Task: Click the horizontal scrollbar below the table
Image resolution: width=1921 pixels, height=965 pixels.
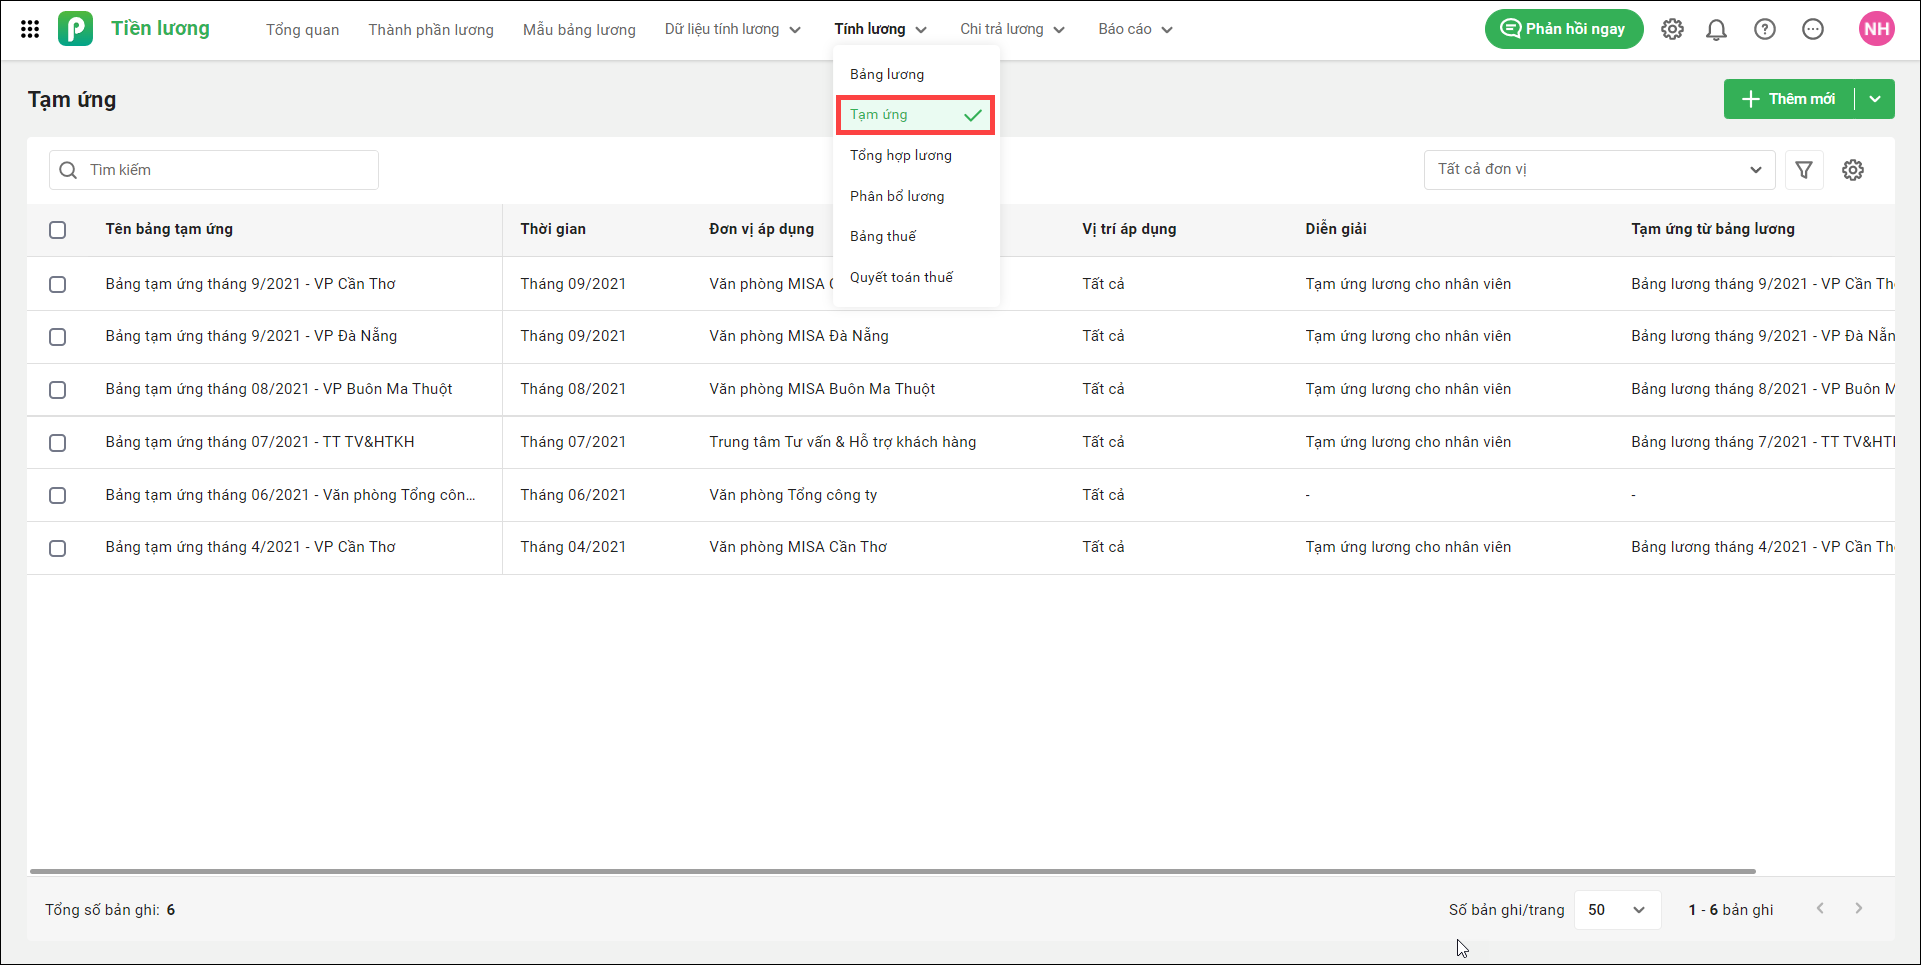Action: coord(892,871)
